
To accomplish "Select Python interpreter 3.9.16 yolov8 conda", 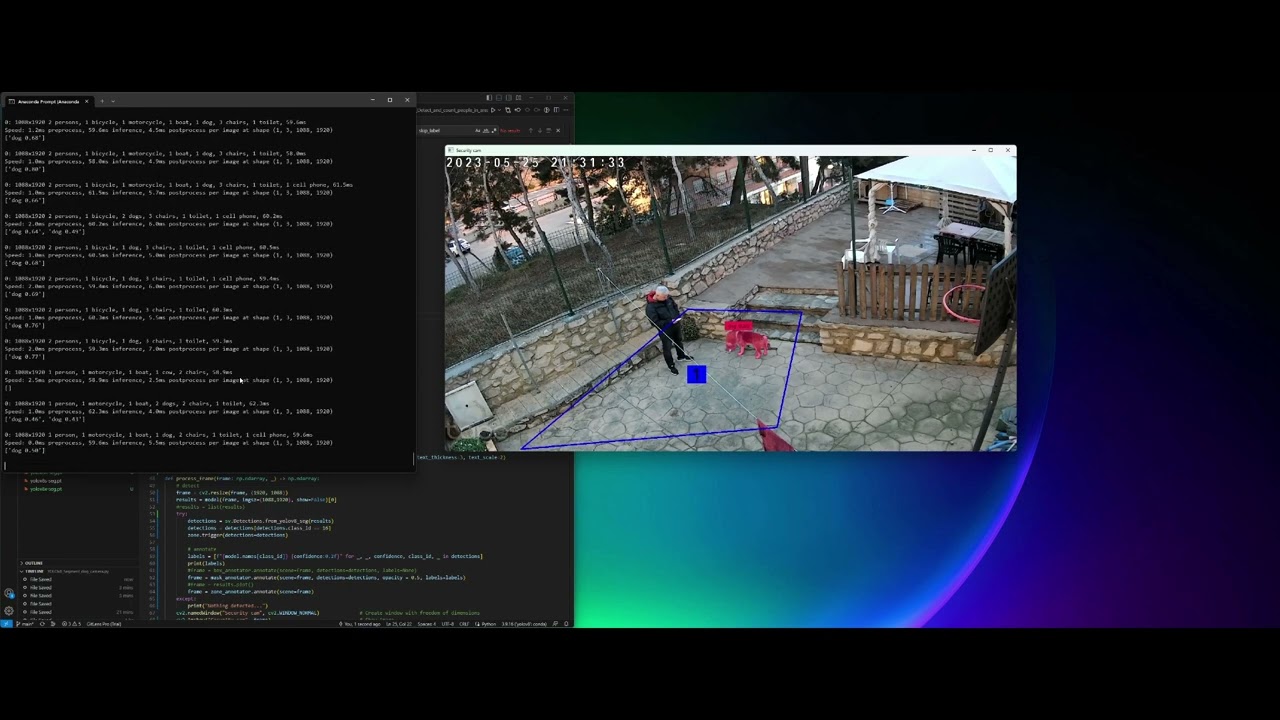I will click(x=524, y=624).
